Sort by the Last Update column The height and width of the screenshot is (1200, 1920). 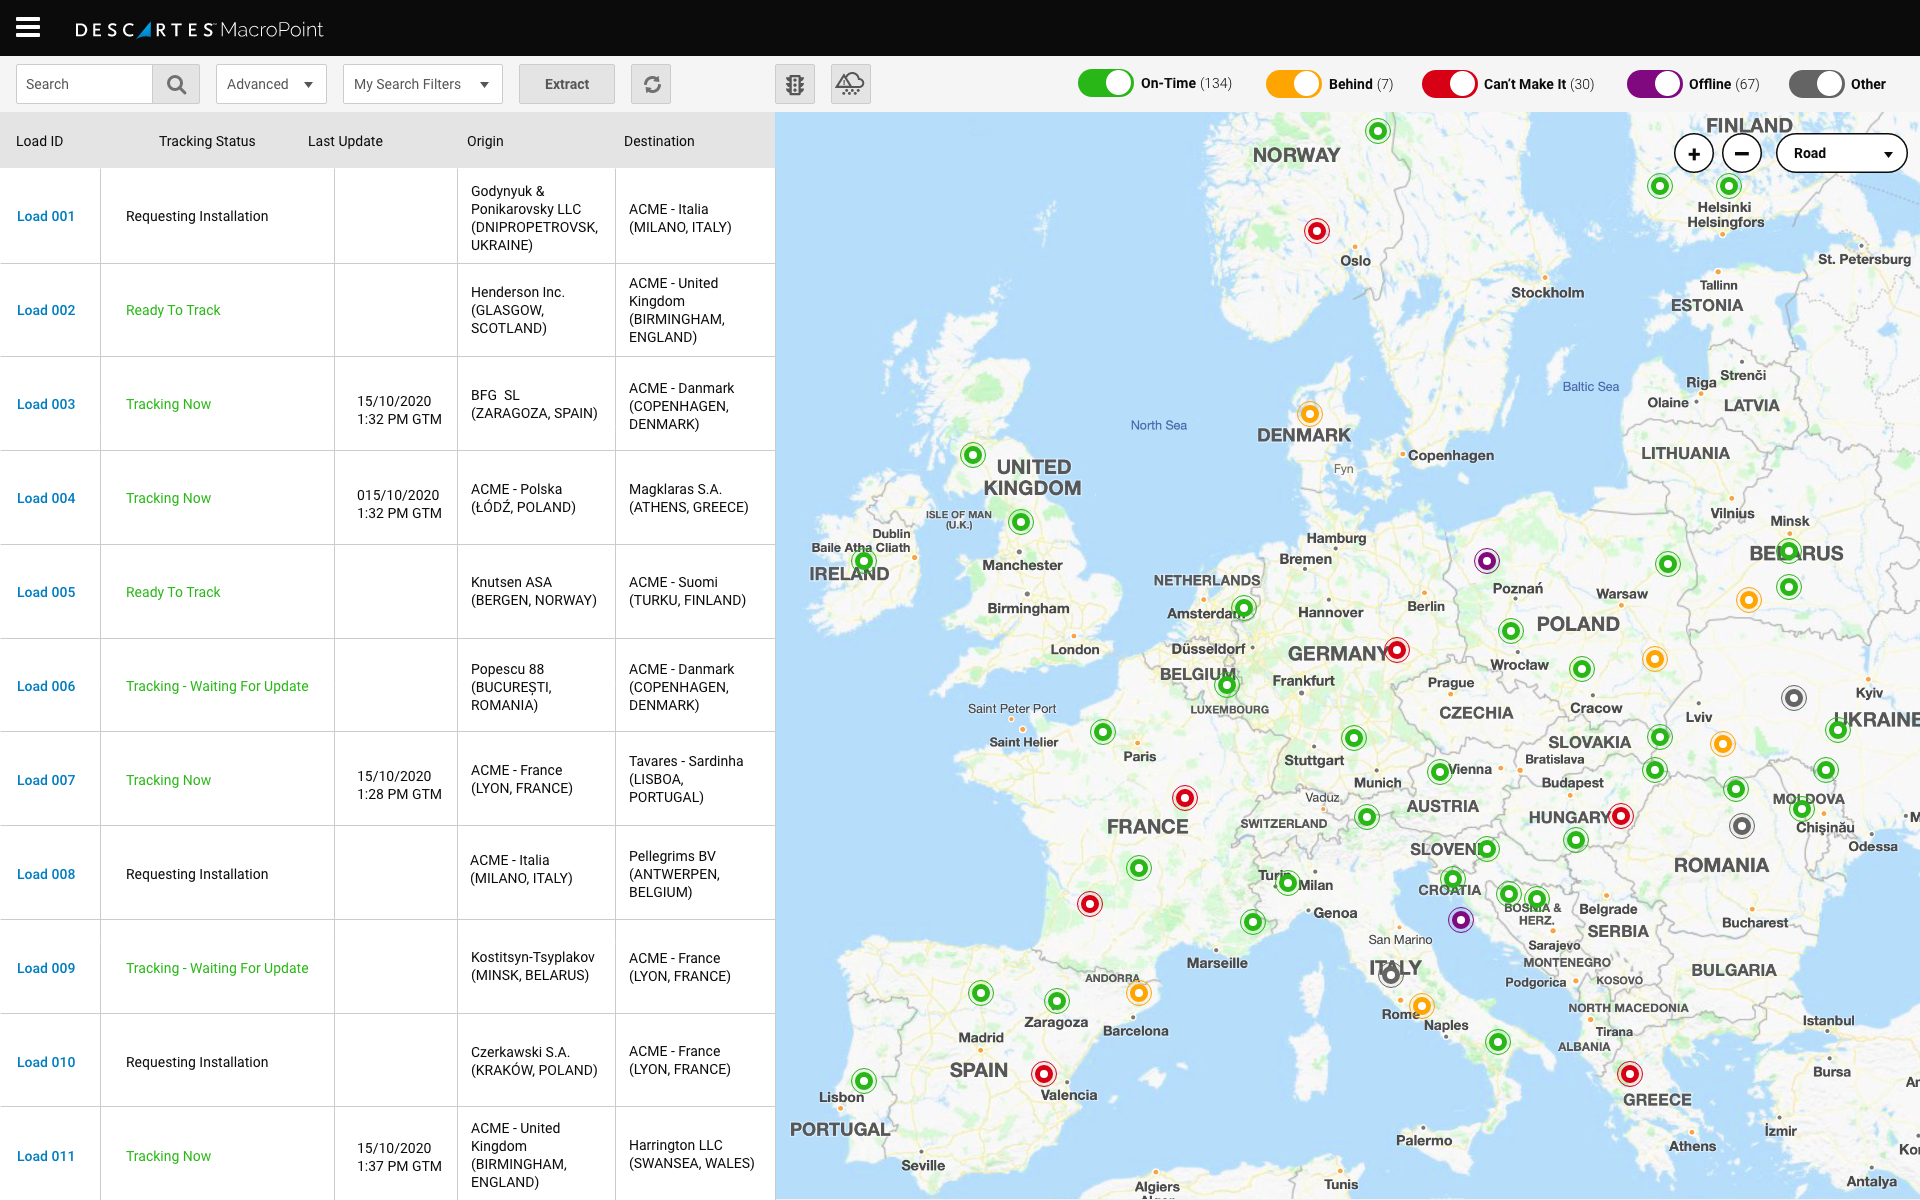tap(345, 141)
